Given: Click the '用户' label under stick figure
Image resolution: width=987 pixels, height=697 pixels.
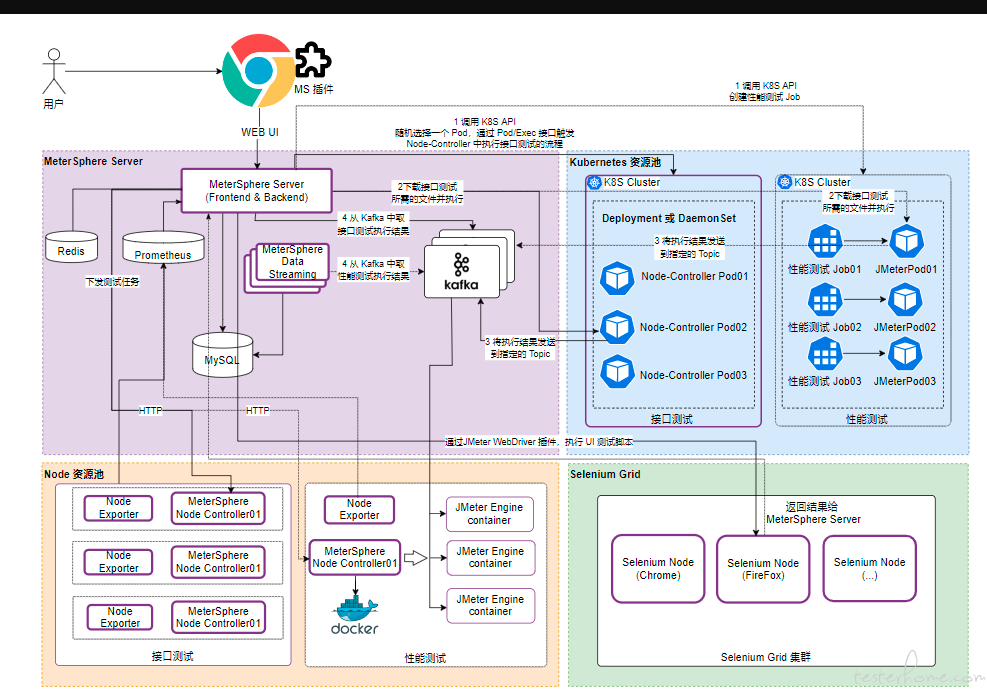Looking at the screenshot, I should tap(54, 104).
